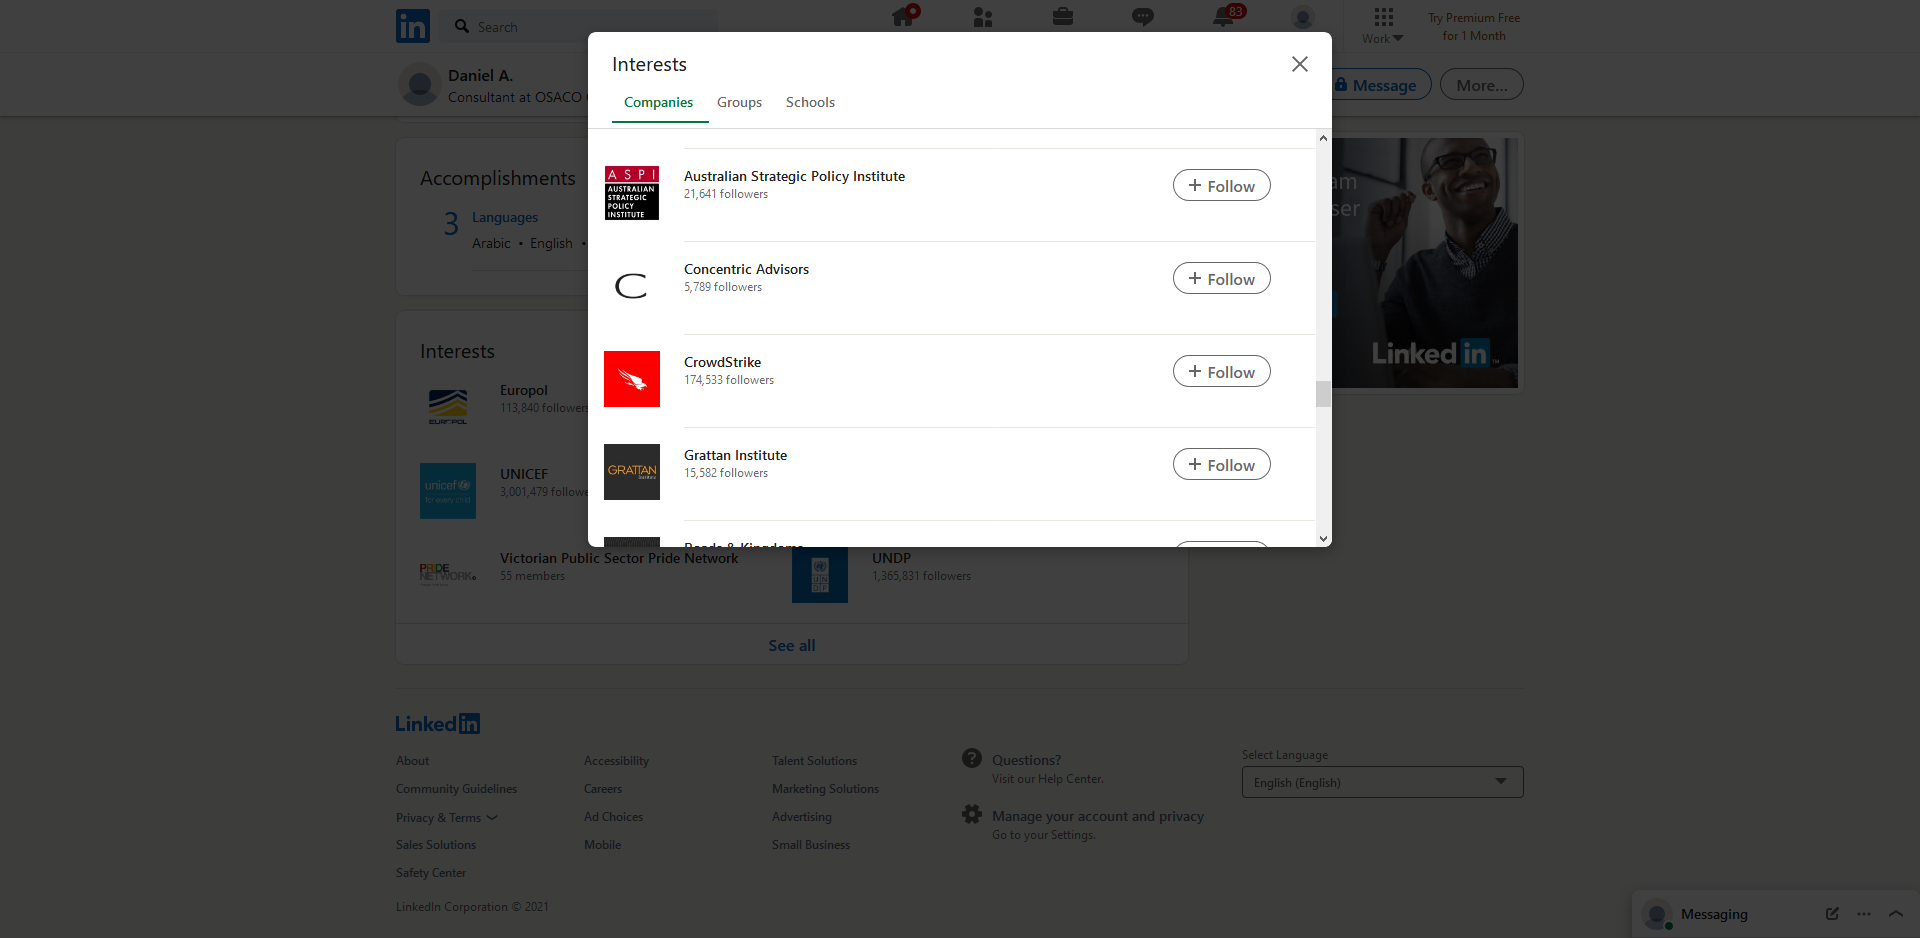1920x938 pixels.
Task: Open the footer About link
Action: [412, 761]
